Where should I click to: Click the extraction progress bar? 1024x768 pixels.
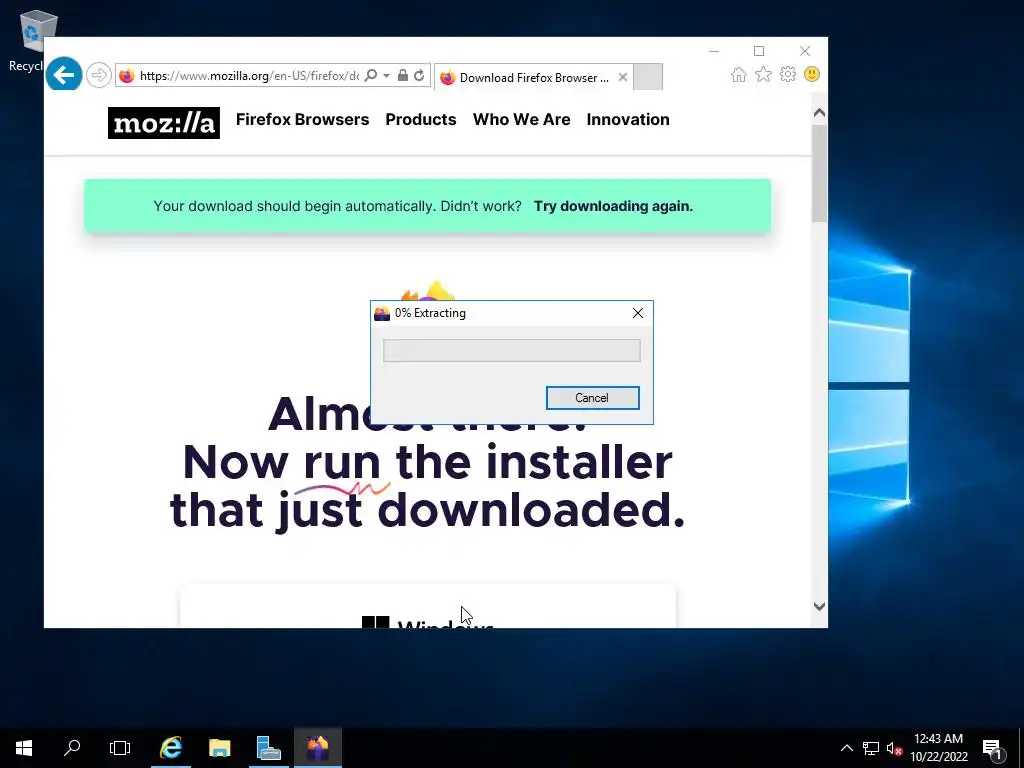coord(511,350)
